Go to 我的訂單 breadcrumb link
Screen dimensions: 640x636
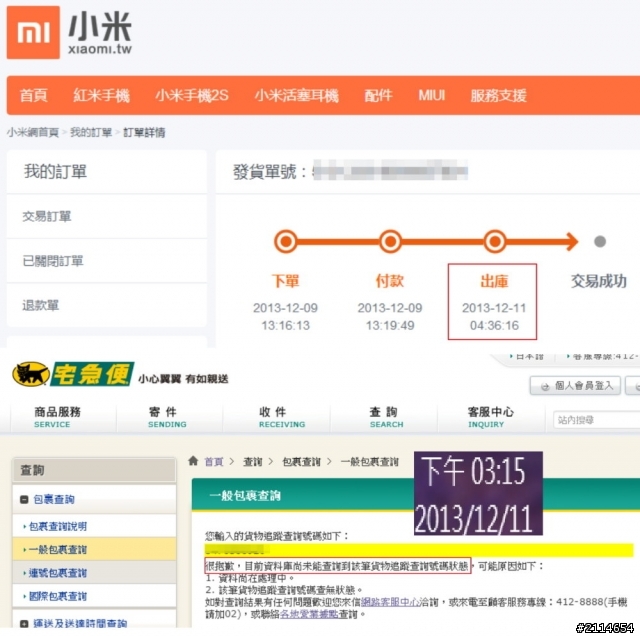(91, 132)
